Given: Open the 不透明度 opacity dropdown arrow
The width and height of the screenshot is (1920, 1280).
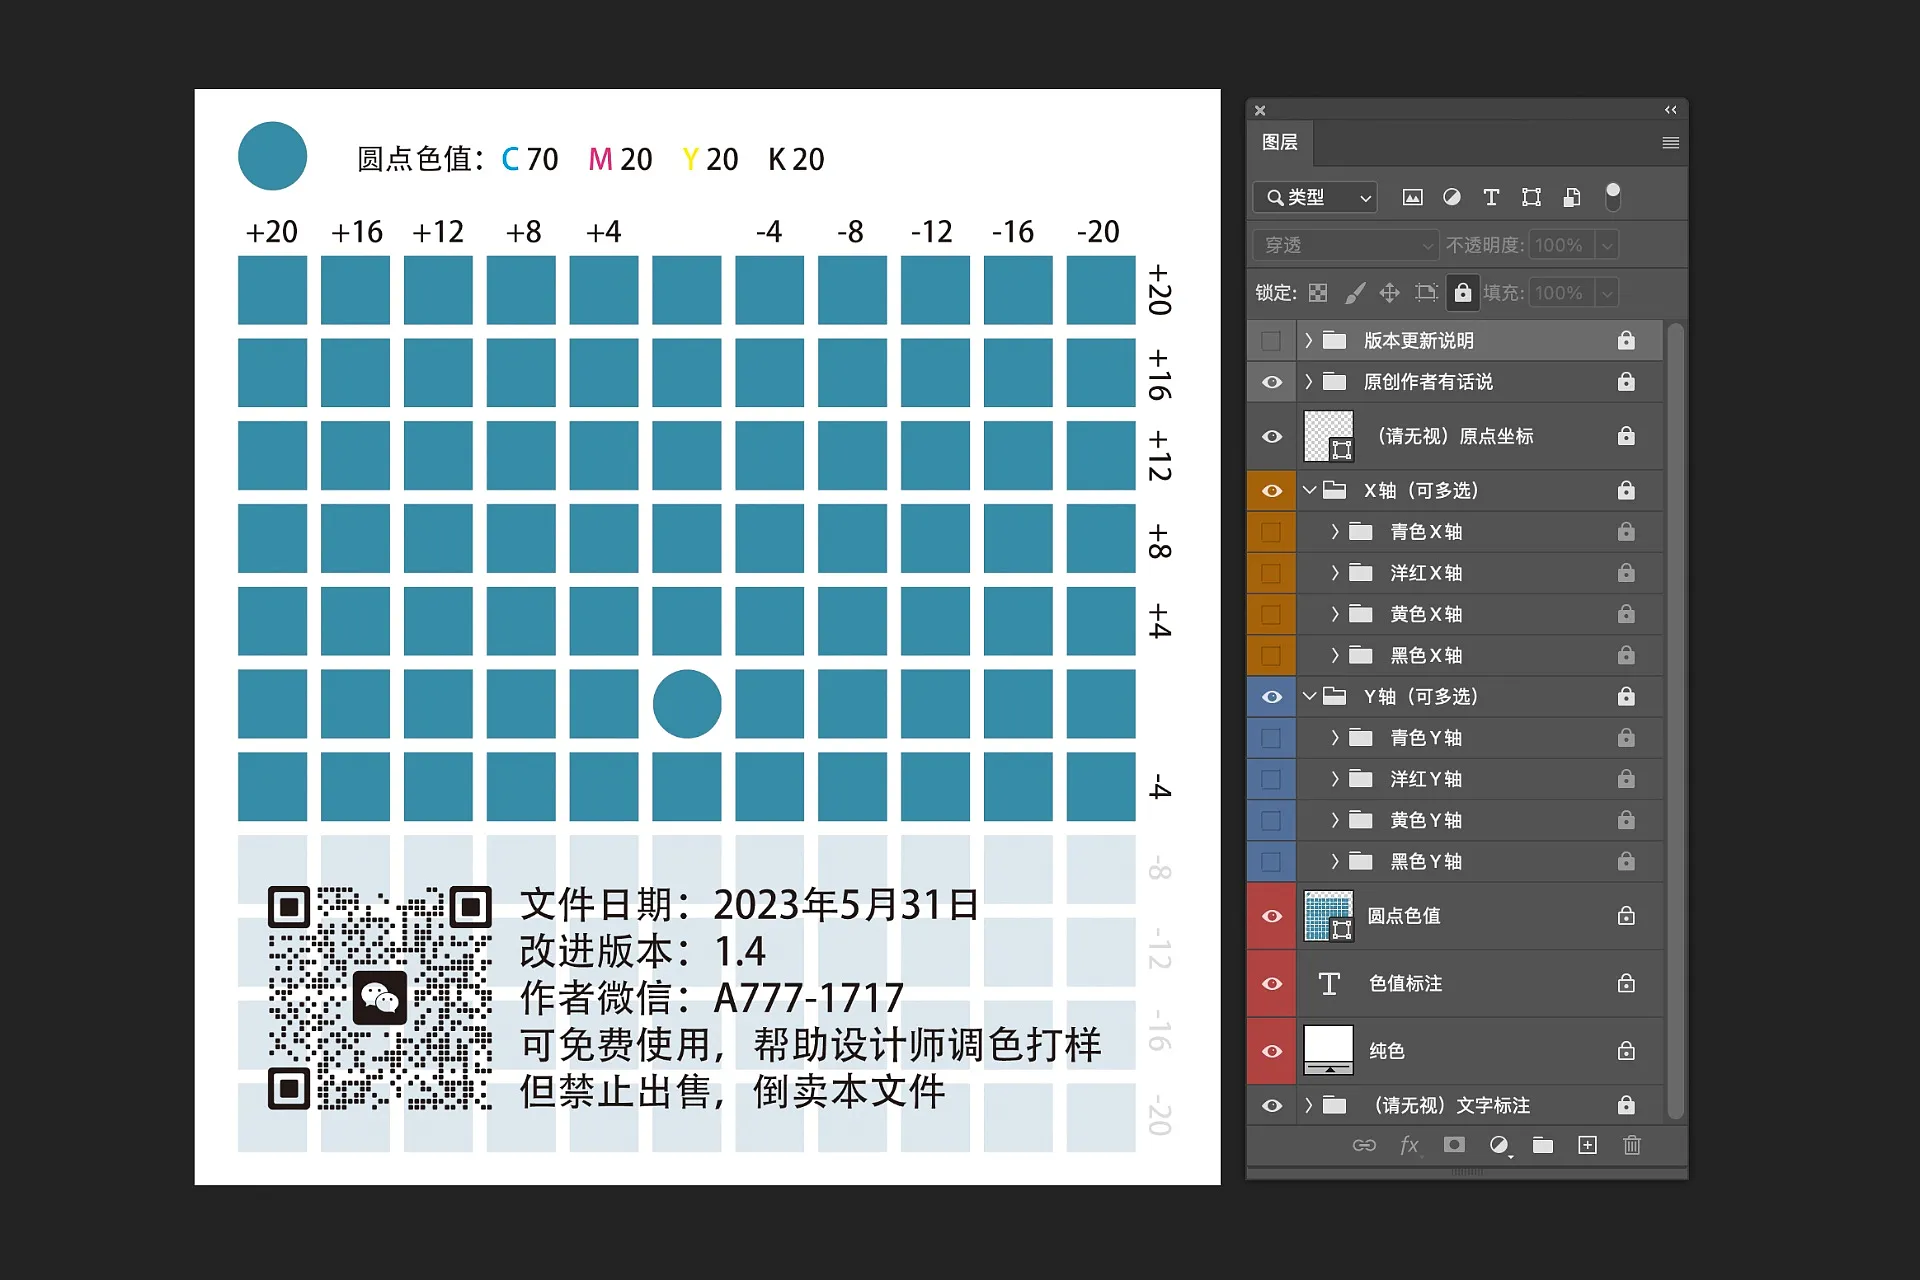Looking at the screenshot, I should point(1607,245).
